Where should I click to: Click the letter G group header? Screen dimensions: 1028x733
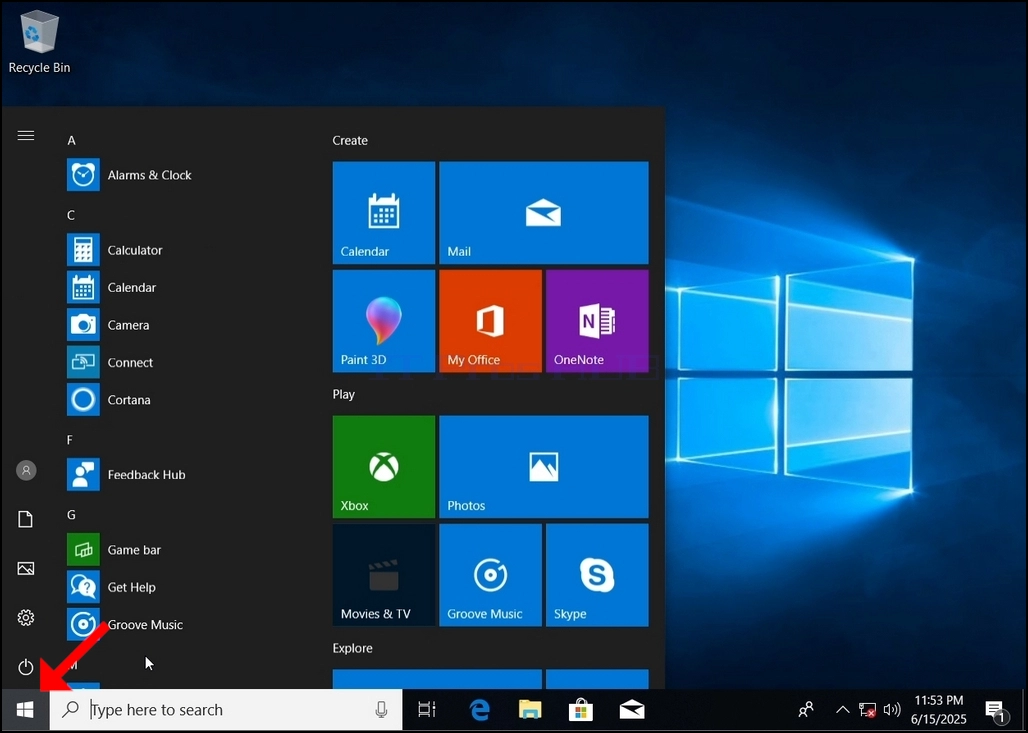71,515
